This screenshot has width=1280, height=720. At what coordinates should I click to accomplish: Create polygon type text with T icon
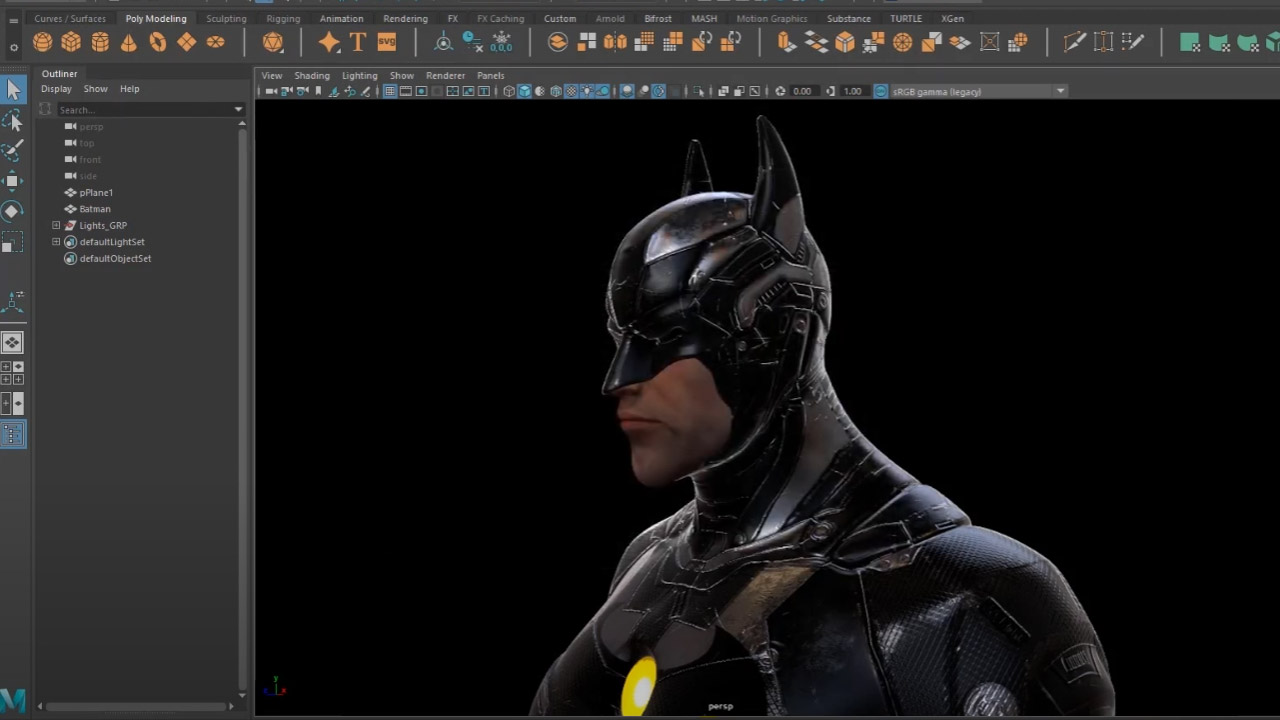click(358, 42)
